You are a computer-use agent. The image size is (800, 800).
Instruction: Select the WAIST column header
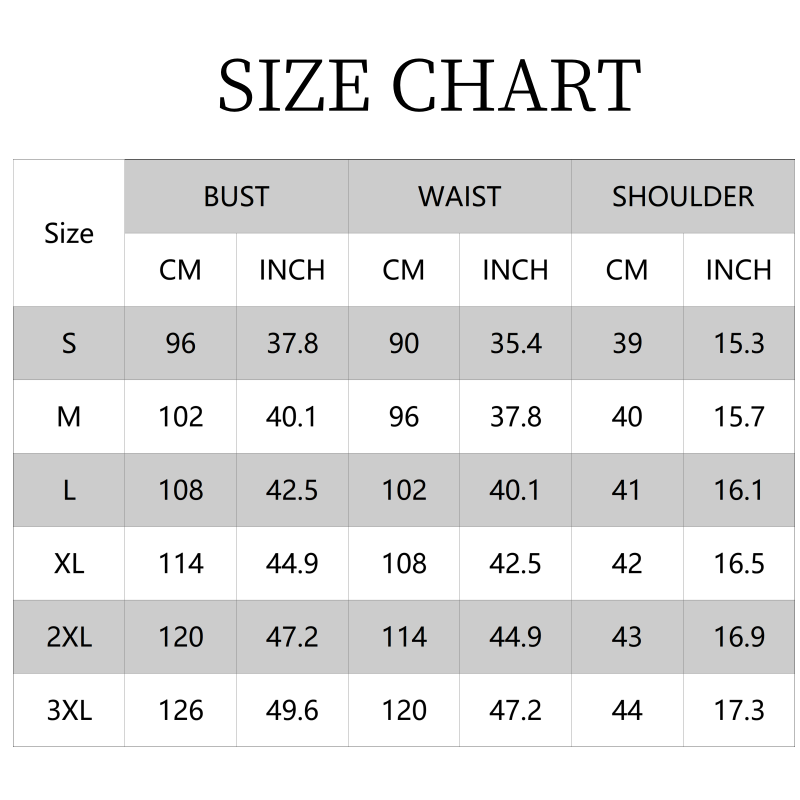click(x=459, y=196)
